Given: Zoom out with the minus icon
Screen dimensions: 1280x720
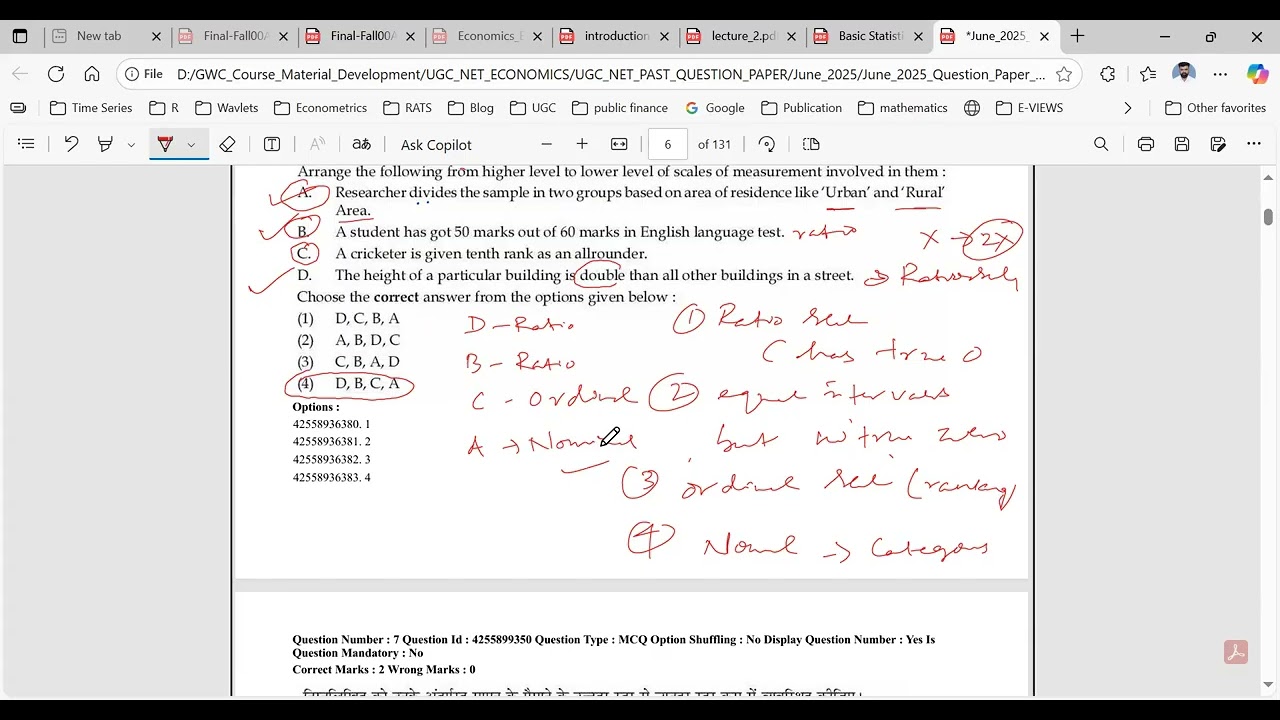Looking at the screenshot, I should pyautogui.click(x=546, y=144).
